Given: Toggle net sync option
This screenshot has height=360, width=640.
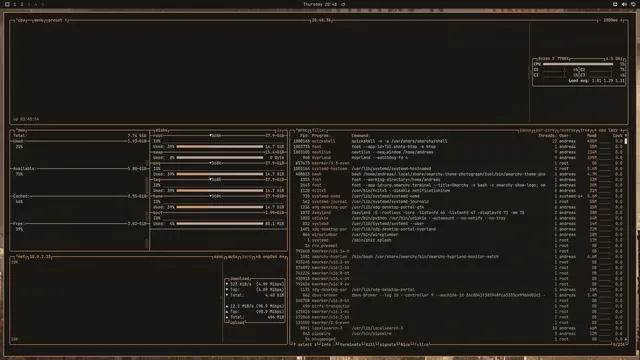Looking at the screenshot, I should [x=218, y=257].
